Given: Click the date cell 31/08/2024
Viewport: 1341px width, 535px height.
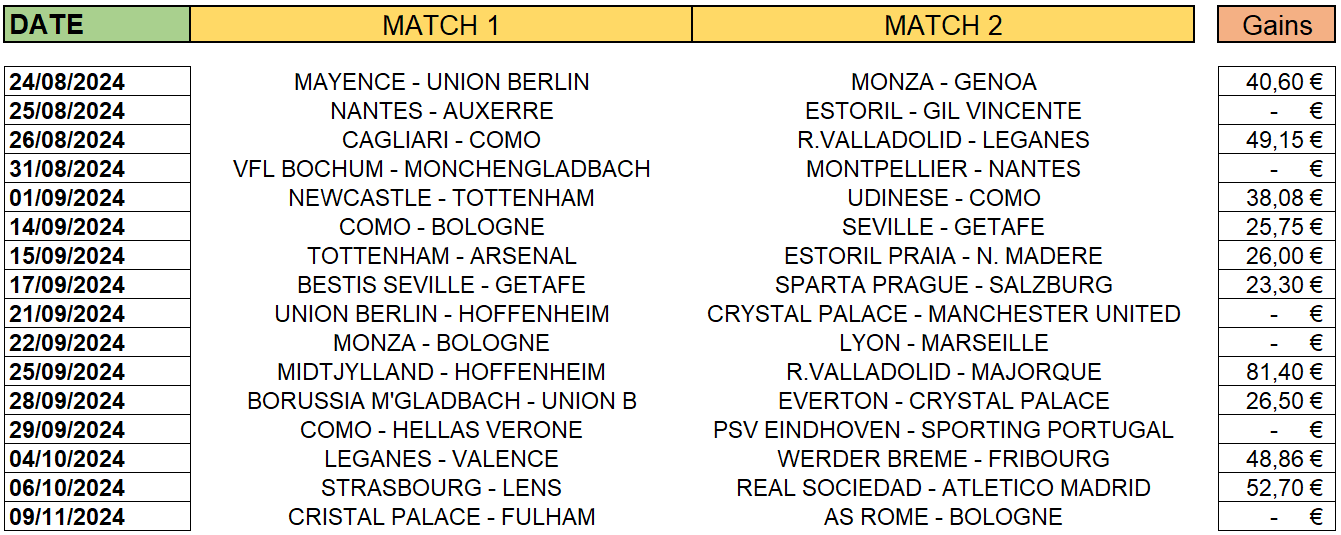Looking at the screenshot, I should (97, 169).
